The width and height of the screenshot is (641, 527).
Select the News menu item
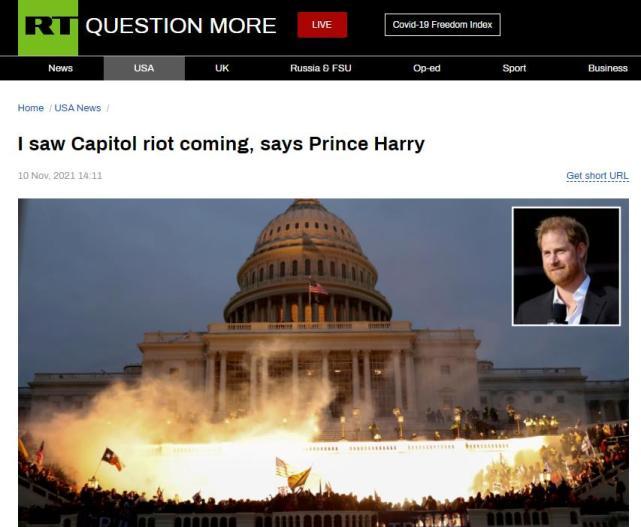coord(61,68)
